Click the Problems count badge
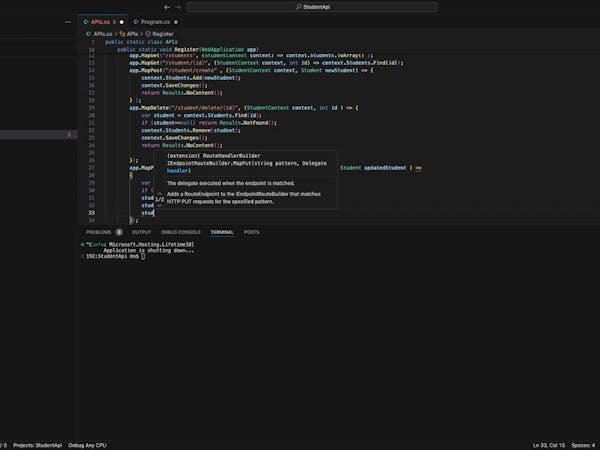This screenshot has height=450, width=600. (x=119, y=232)
